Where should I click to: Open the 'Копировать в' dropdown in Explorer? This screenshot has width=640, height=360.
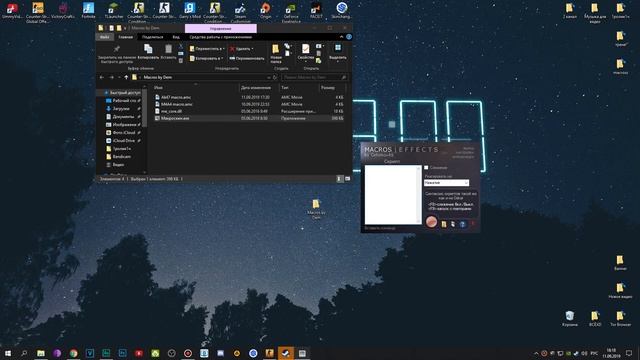pyautogui.click(x=206, y=58)
